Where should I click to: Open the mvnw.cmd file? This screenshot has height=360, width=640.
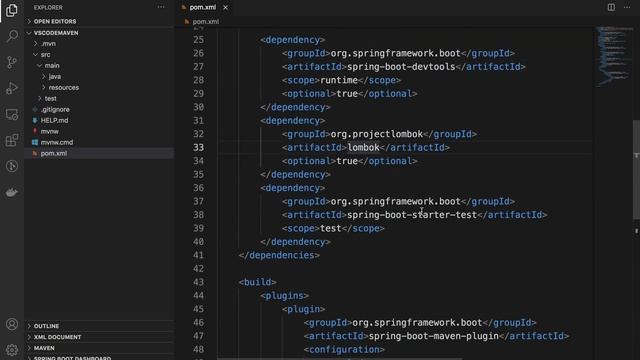tap(99, 142)
